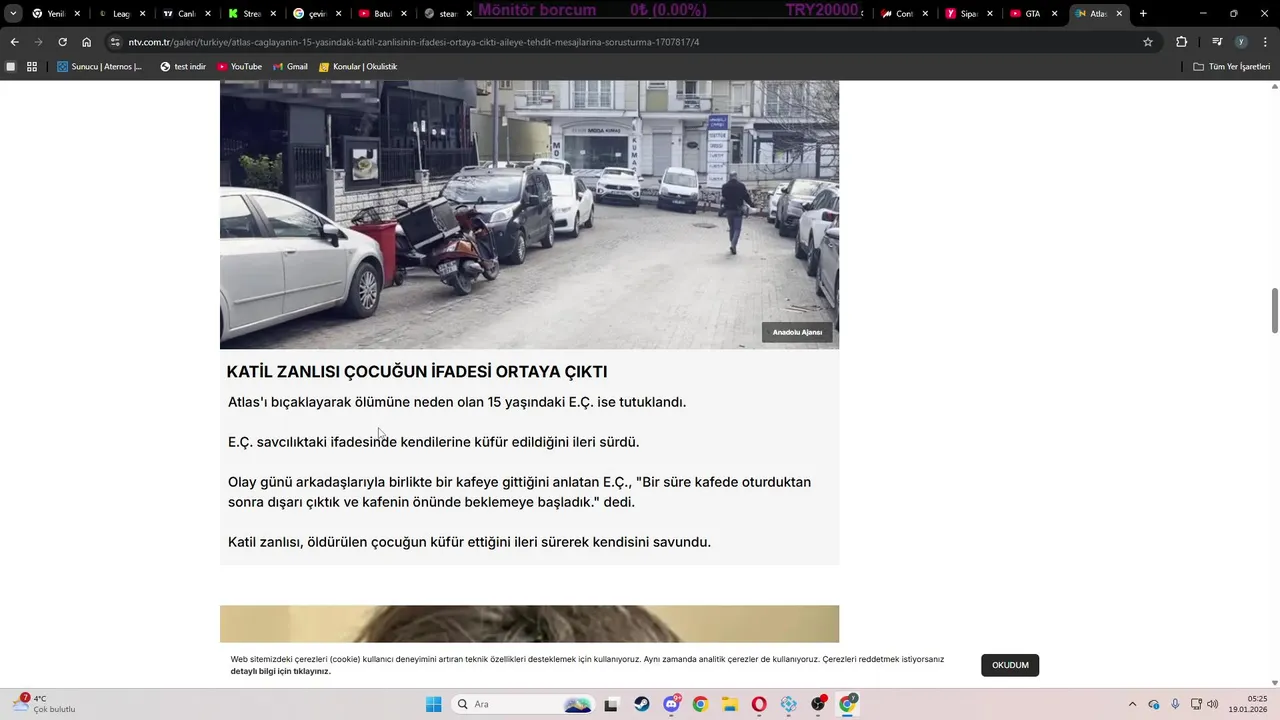Viewport: 1280px width, 720px height.
Task: Click the ntv.com.tr address bar URL
Action: (413, 42)
